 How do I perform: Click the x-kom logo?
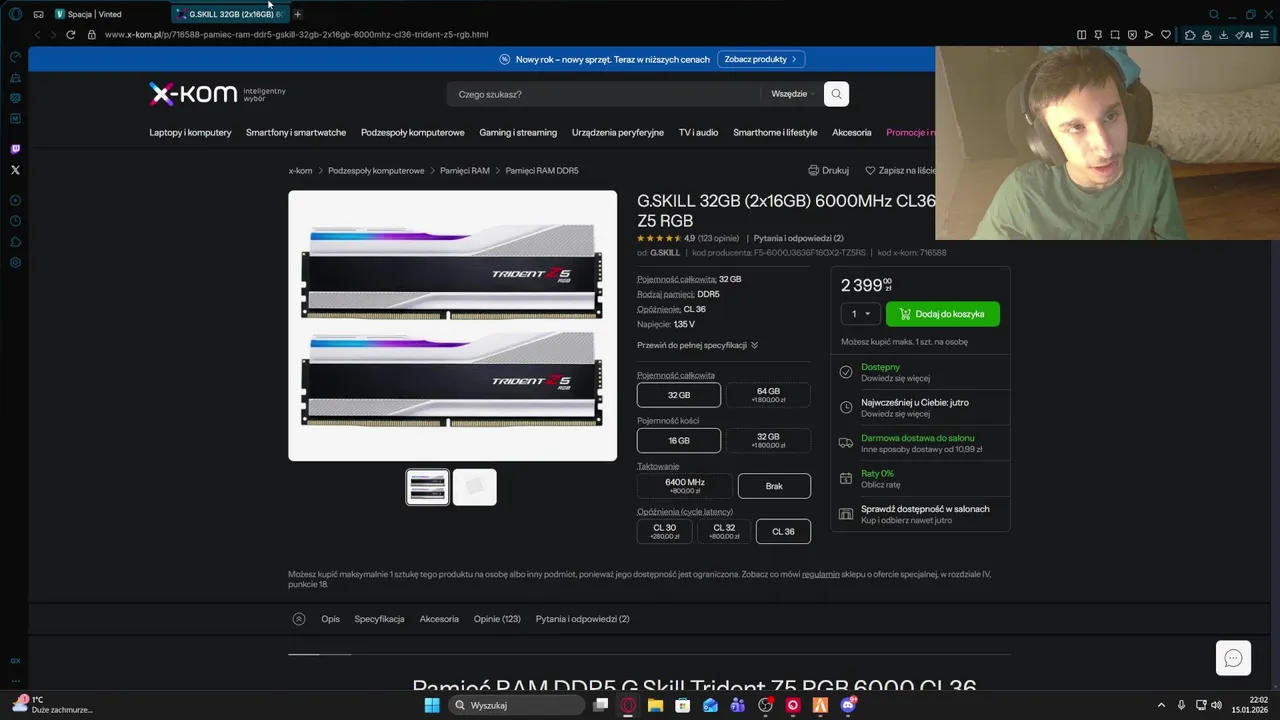pyautogui.click(x=193, y=94)
